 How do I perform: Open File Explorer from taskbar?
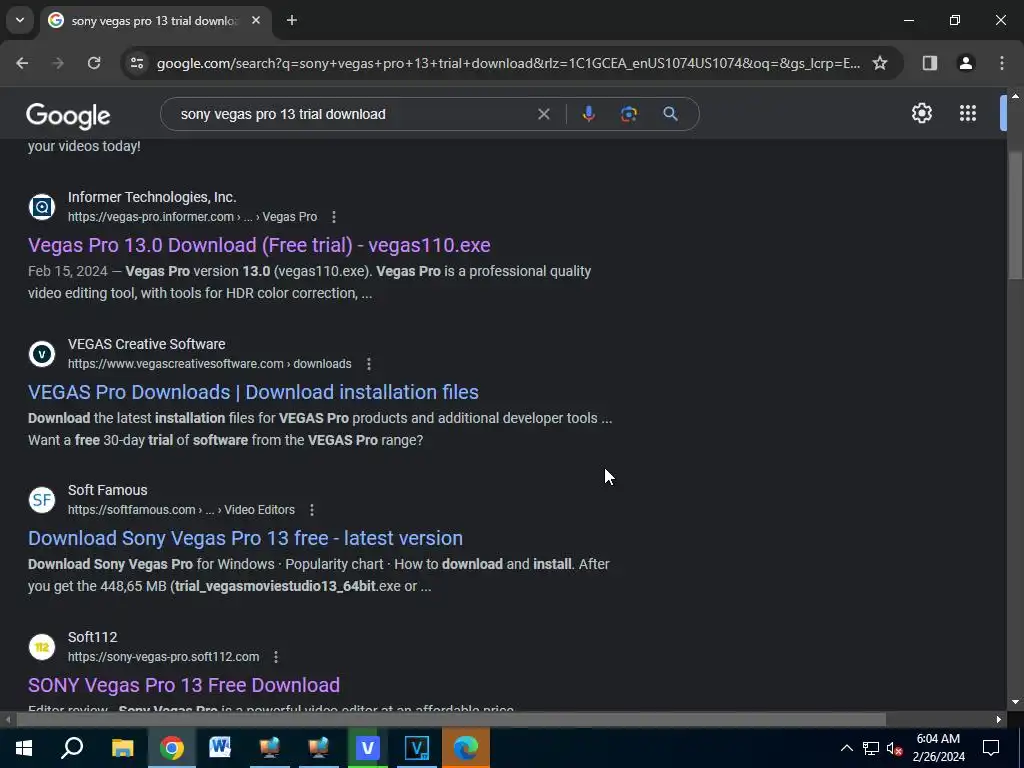click(x=122, y=748)
